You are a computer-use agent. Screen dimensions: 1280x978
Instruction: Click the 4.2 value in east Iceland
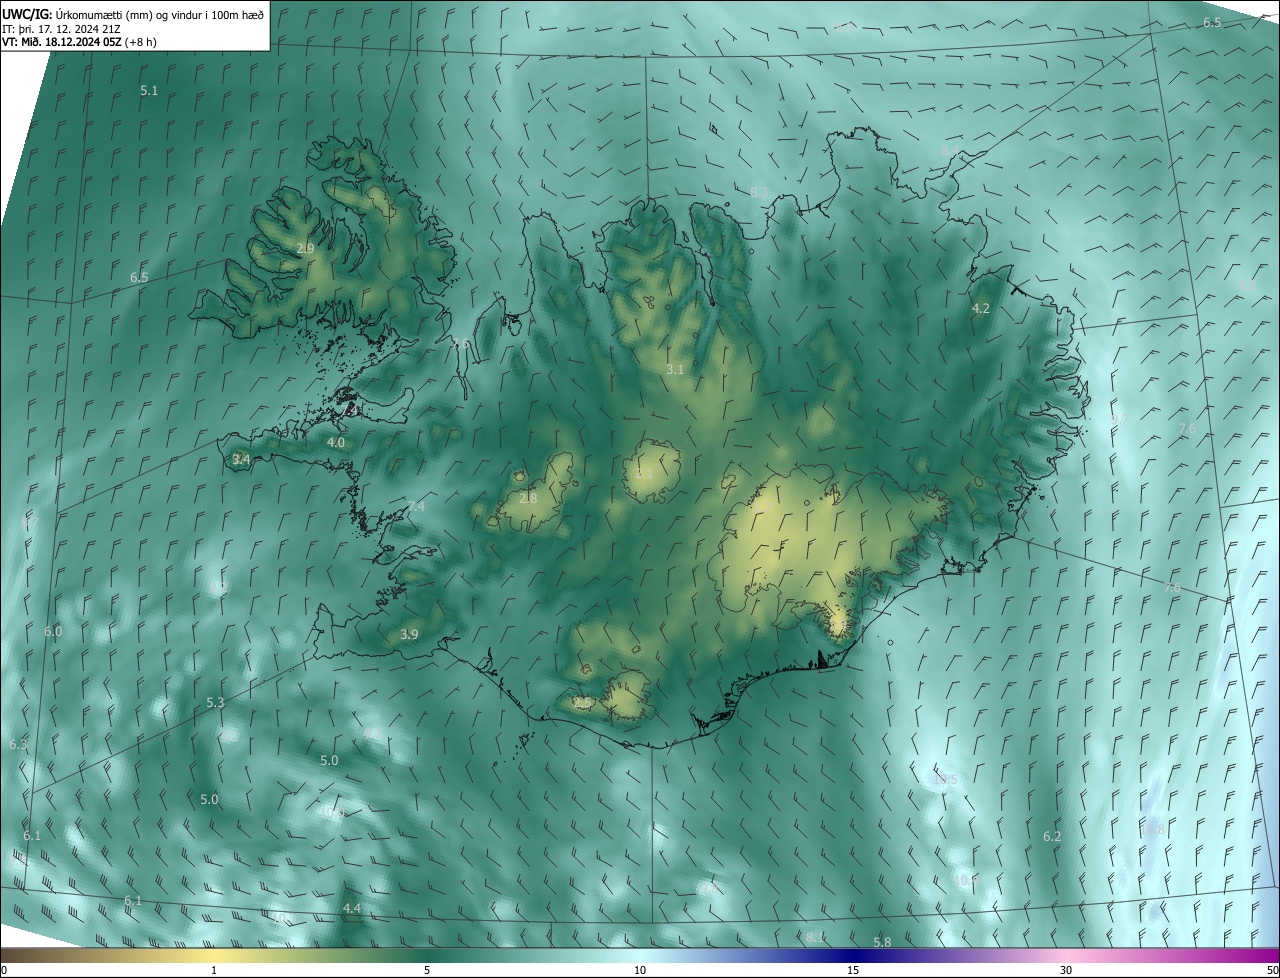click(x=981, y=309)
